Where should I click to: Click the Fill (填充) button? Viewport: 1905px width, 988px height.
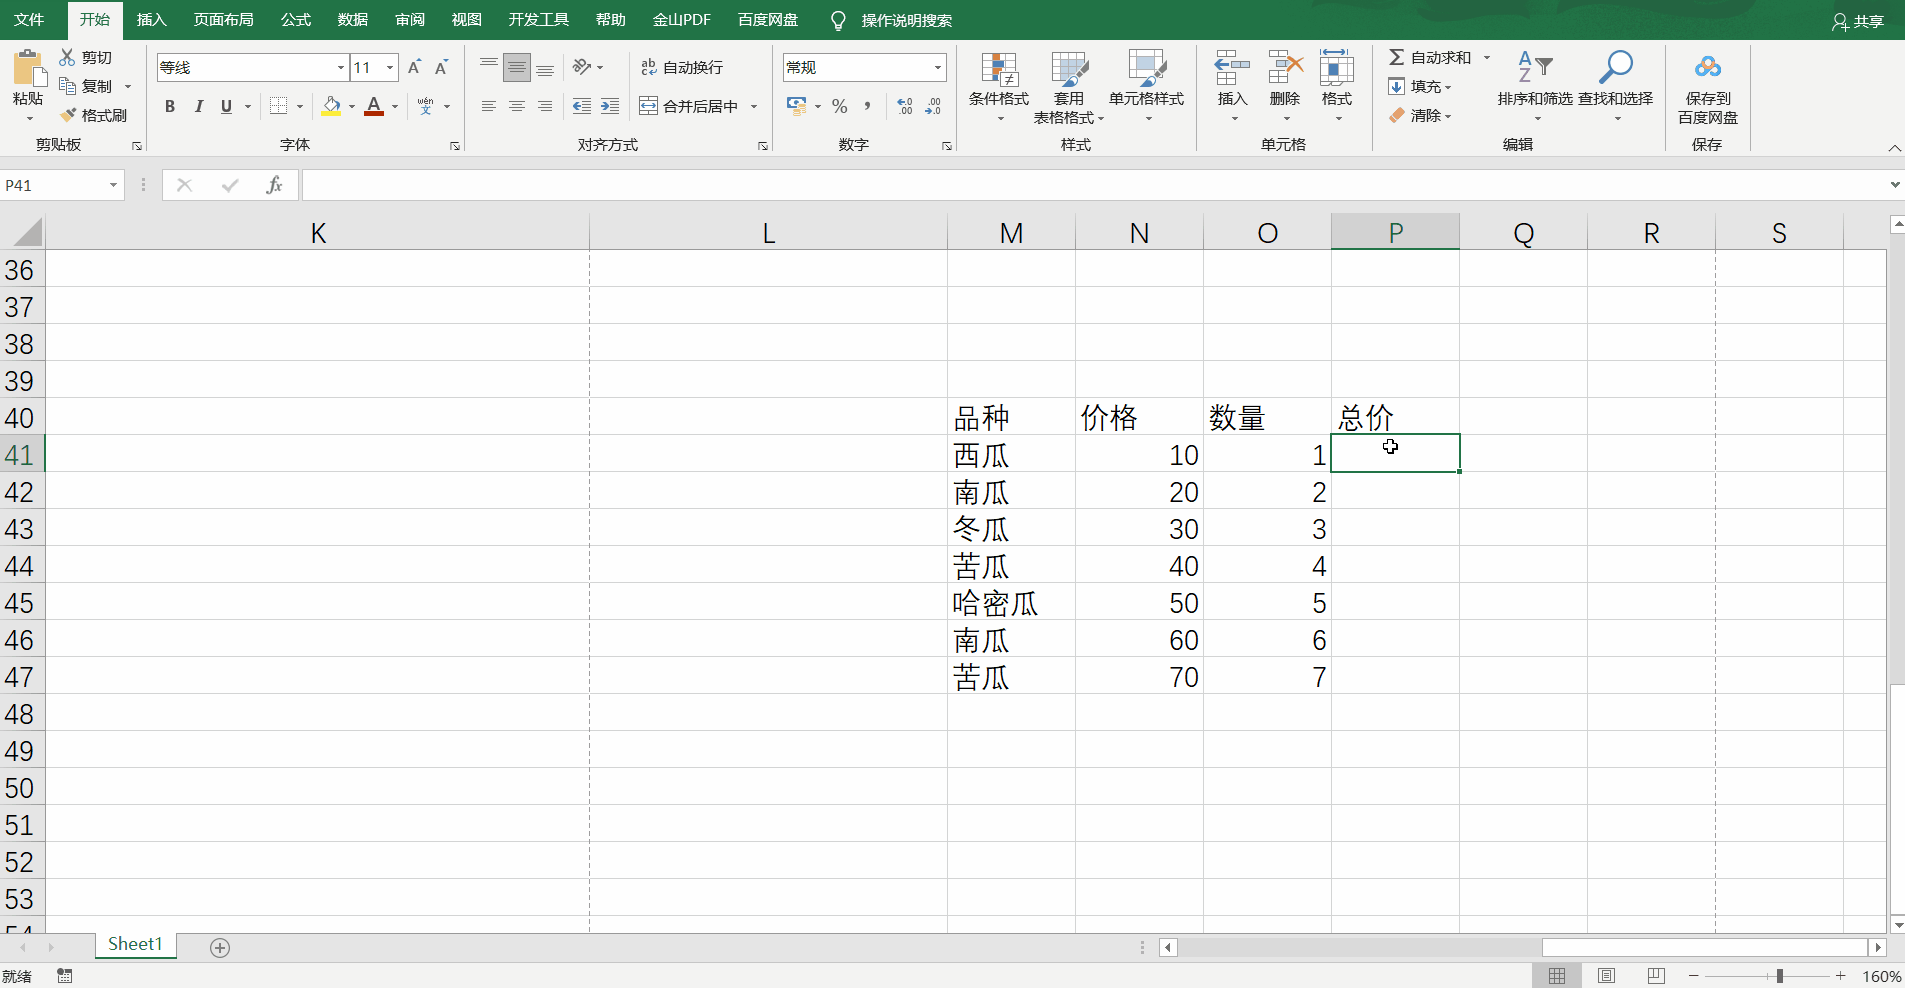(x=1419, y=86)
